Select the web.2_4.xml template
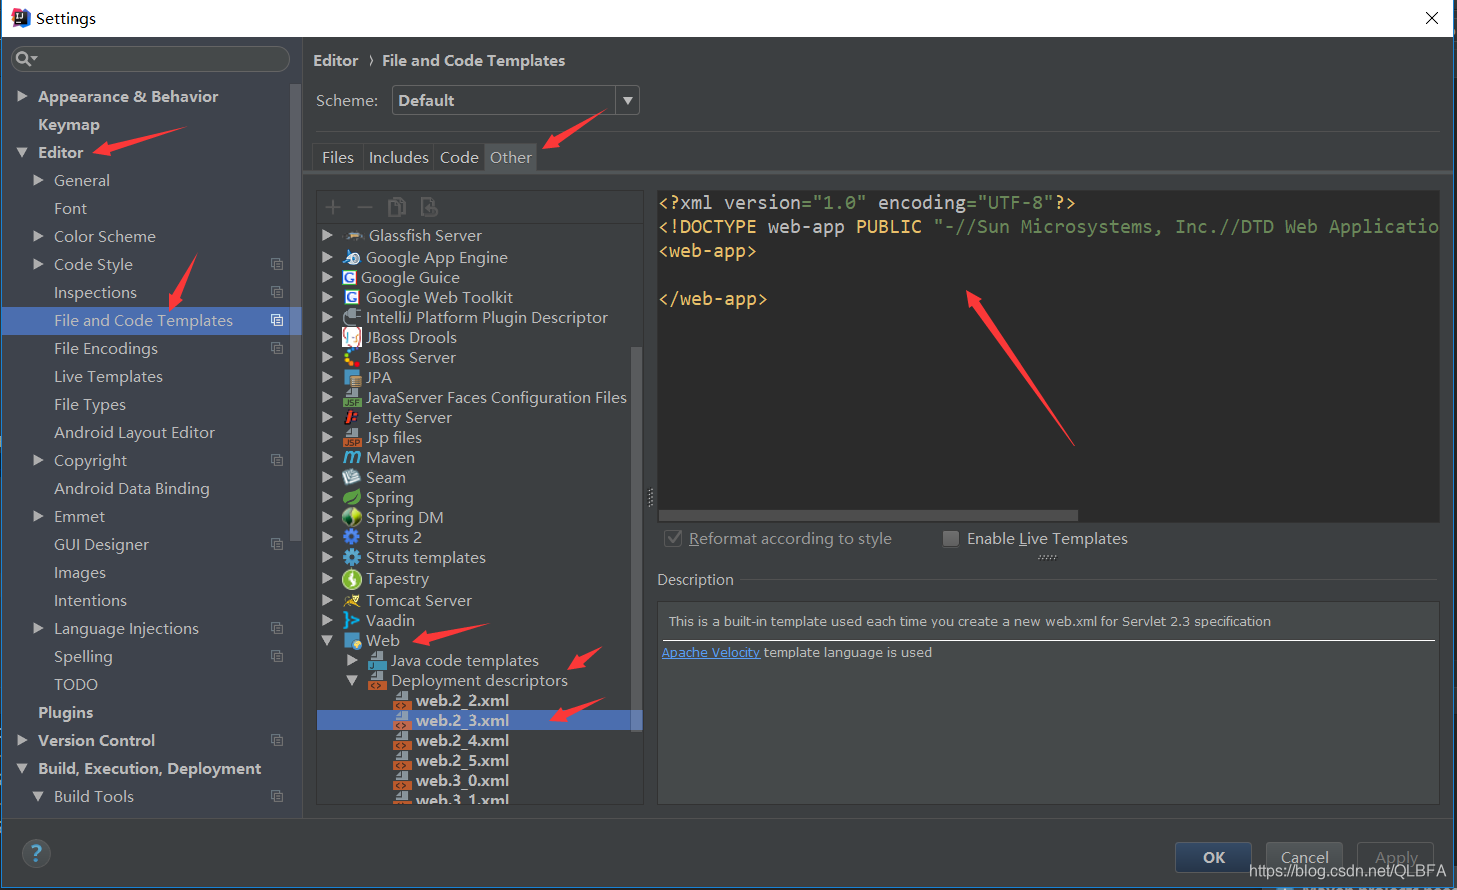This screenshot has width=1457, height=890. pyautogui.click(x=462, y=740)
